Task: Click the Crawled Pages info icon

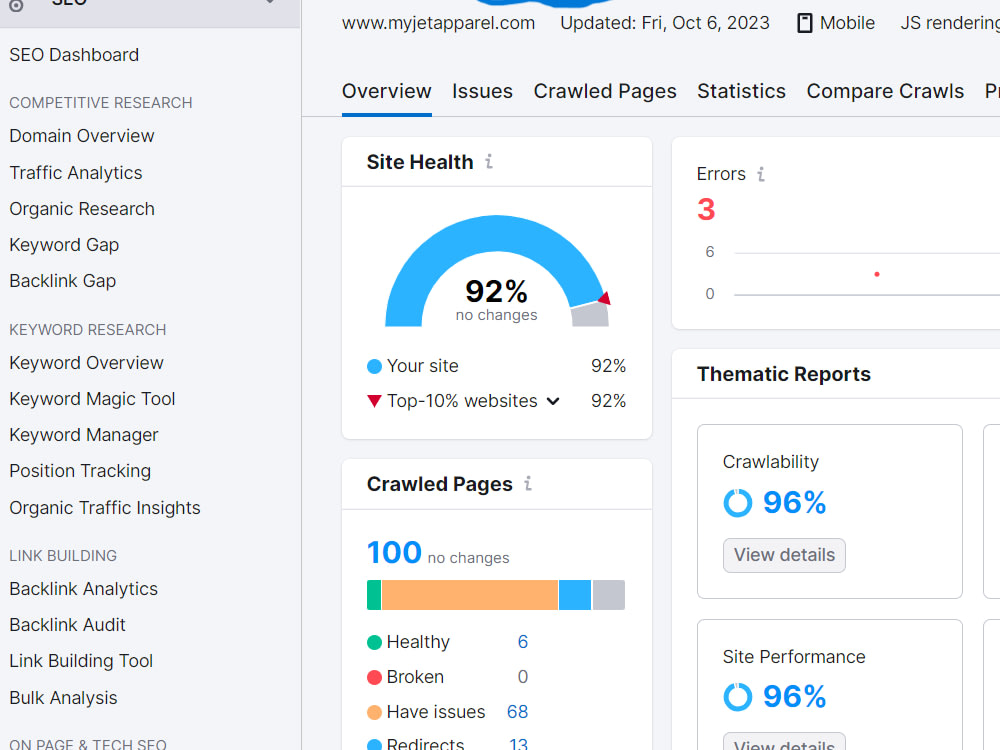Action: (x=528, y=484)
